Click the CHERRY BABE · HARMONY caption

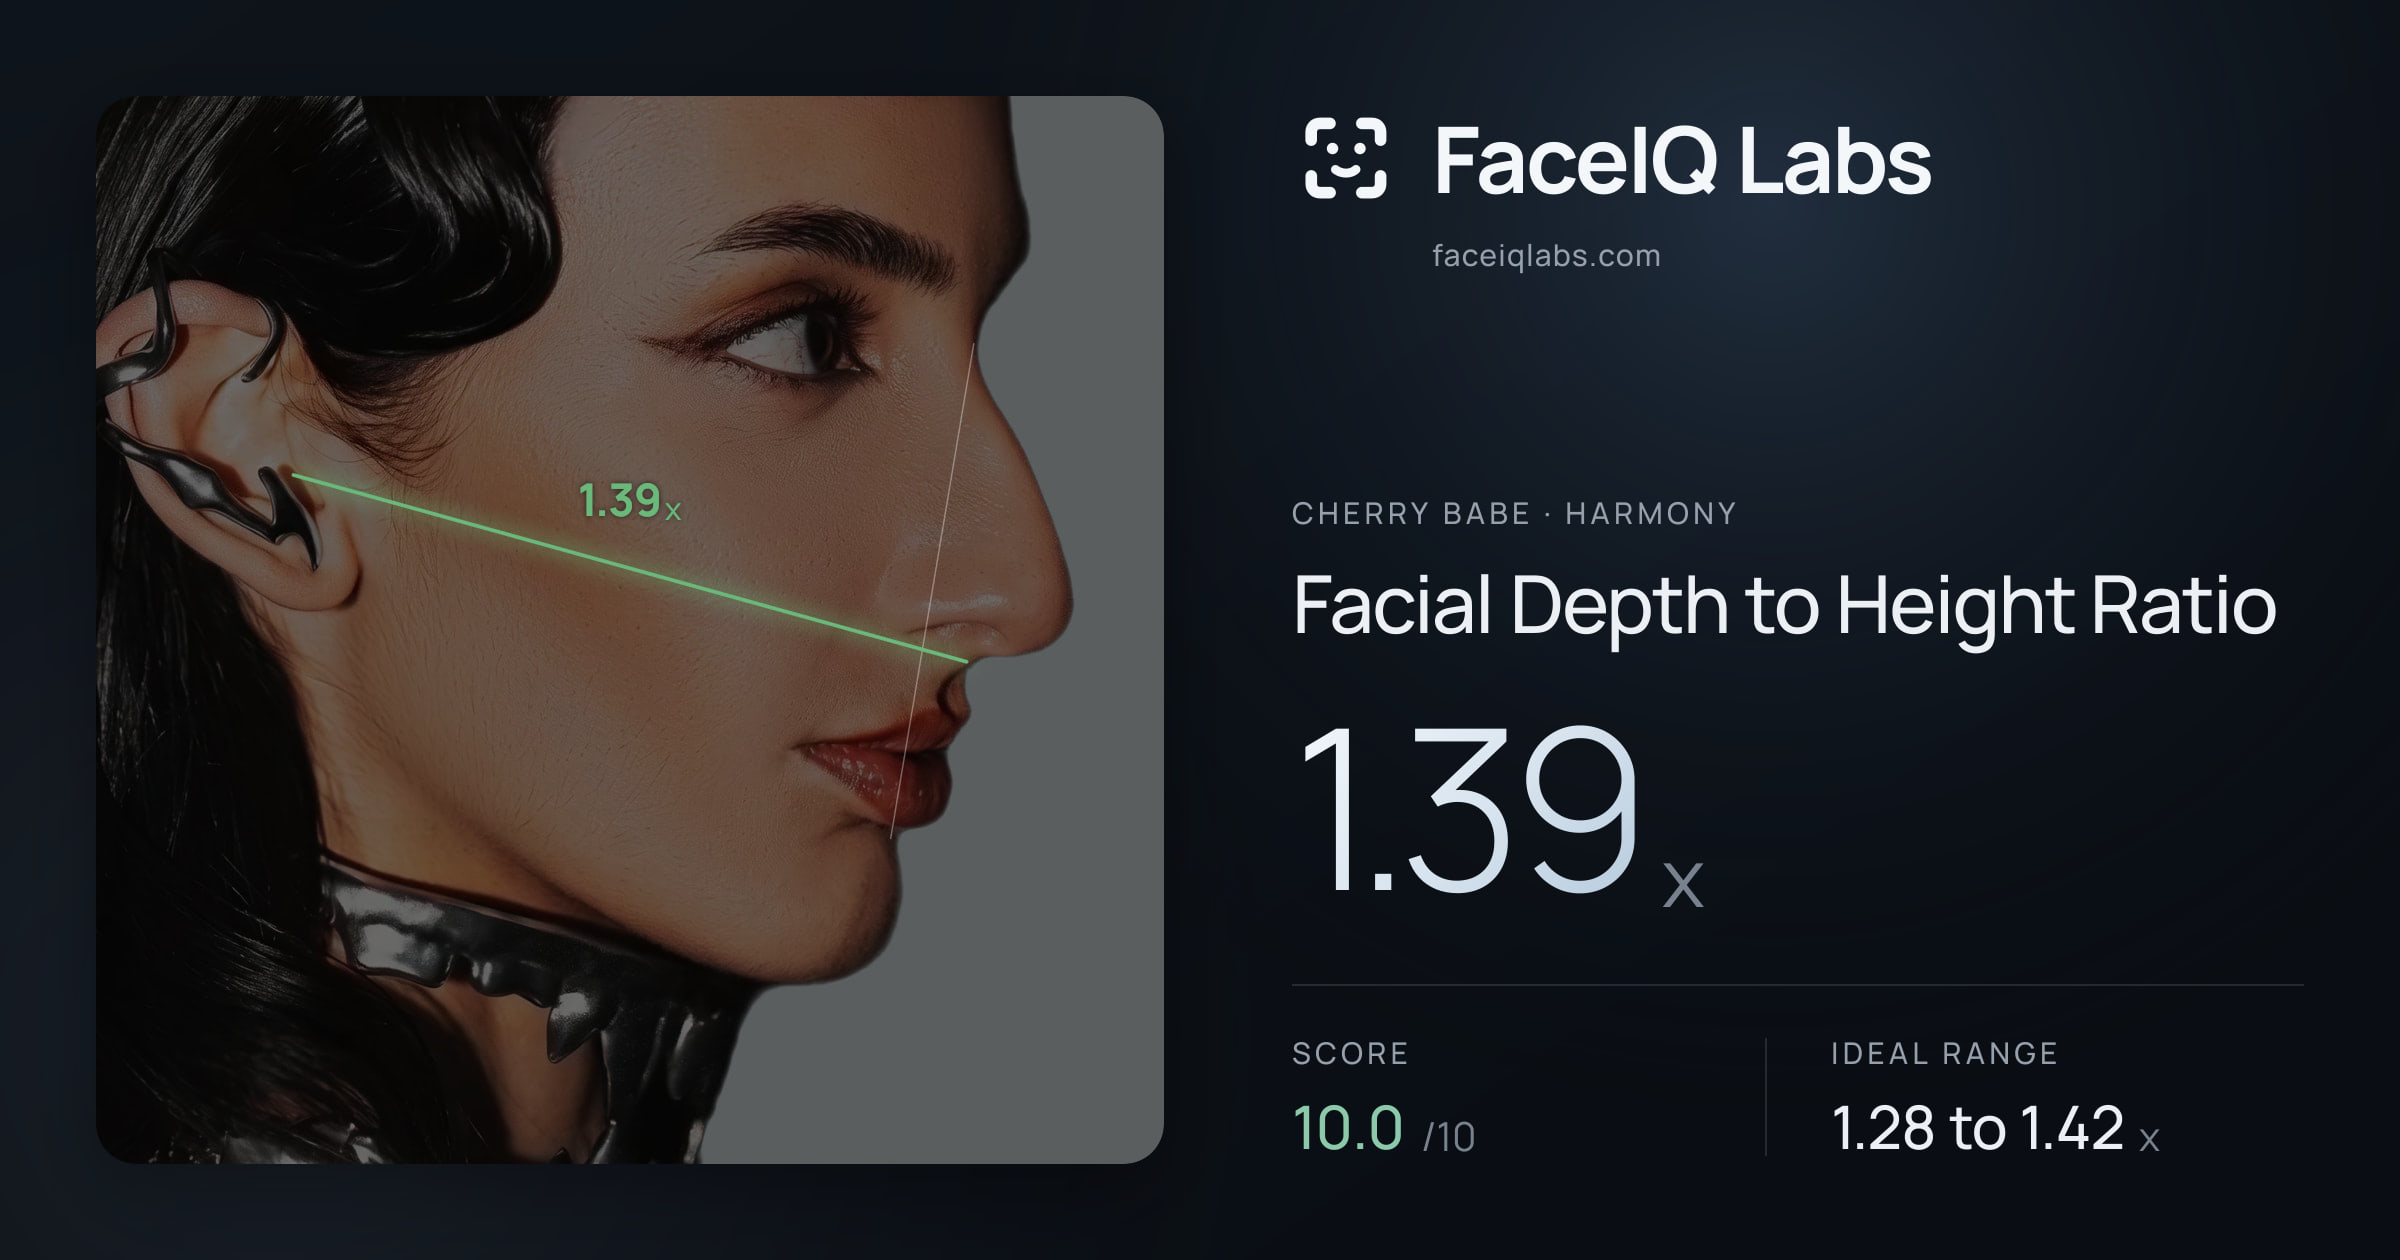(1513, 513)
